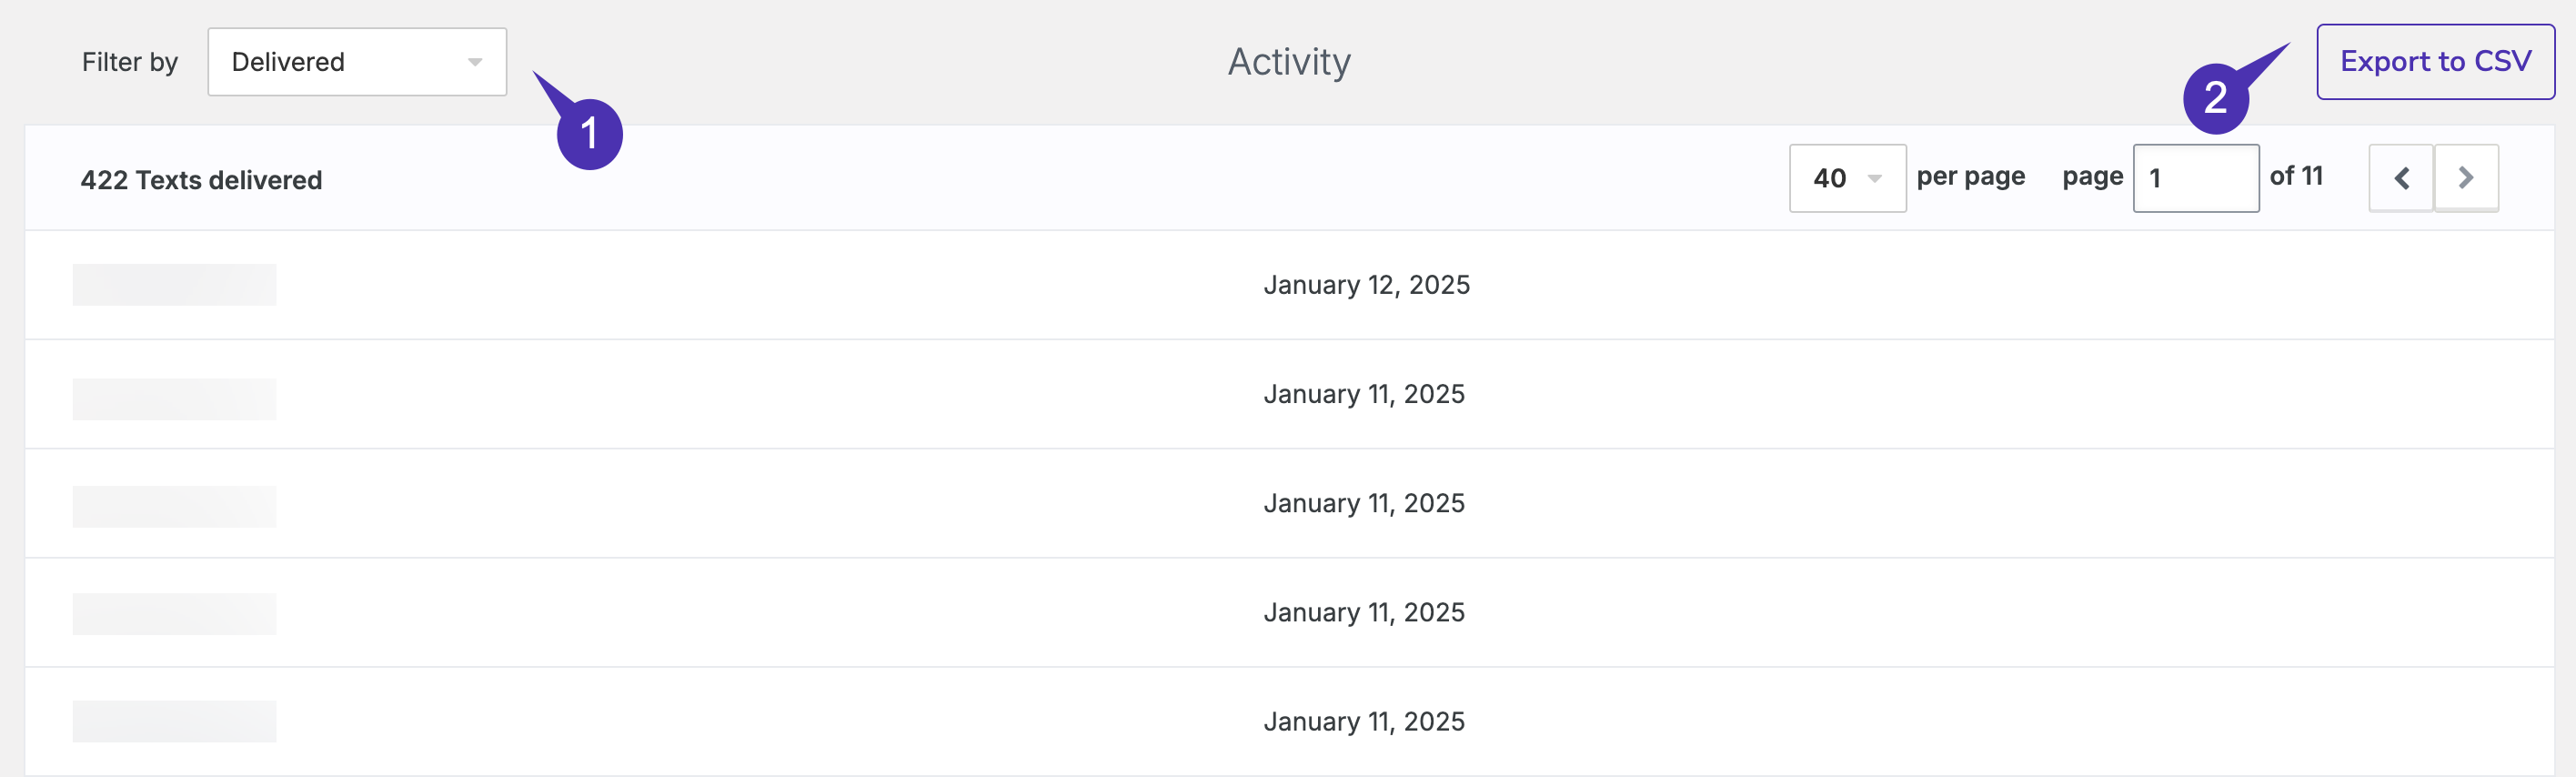Click the last January 11, 2025 entry
2576x777 pixels.
click(1364, 721)
